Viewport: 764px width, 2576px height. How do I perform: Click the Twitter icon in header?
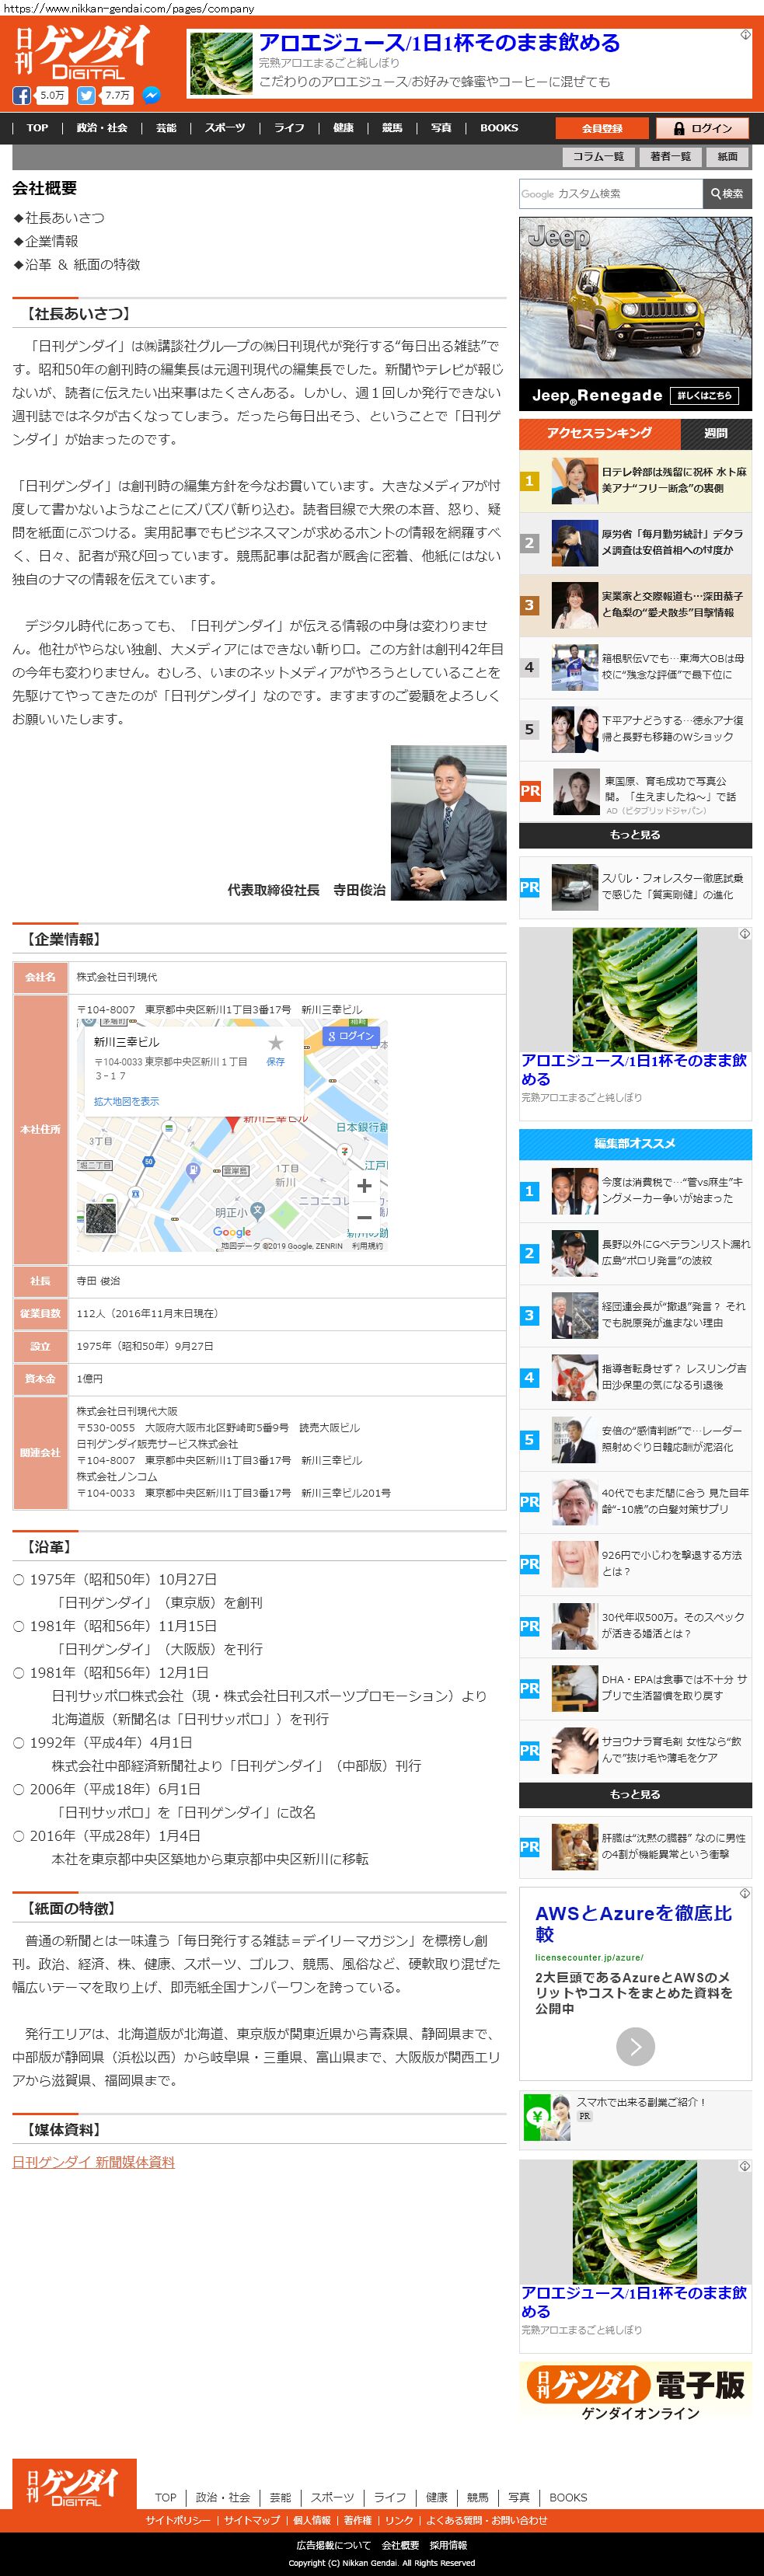(86, 96)
